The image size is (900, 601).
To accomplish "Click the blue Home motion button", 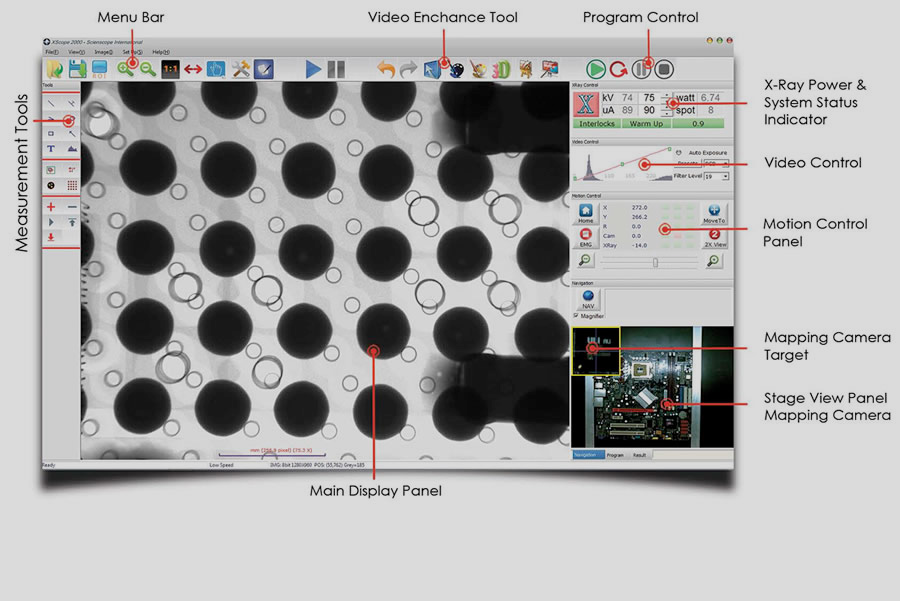I will coord(586,212).
